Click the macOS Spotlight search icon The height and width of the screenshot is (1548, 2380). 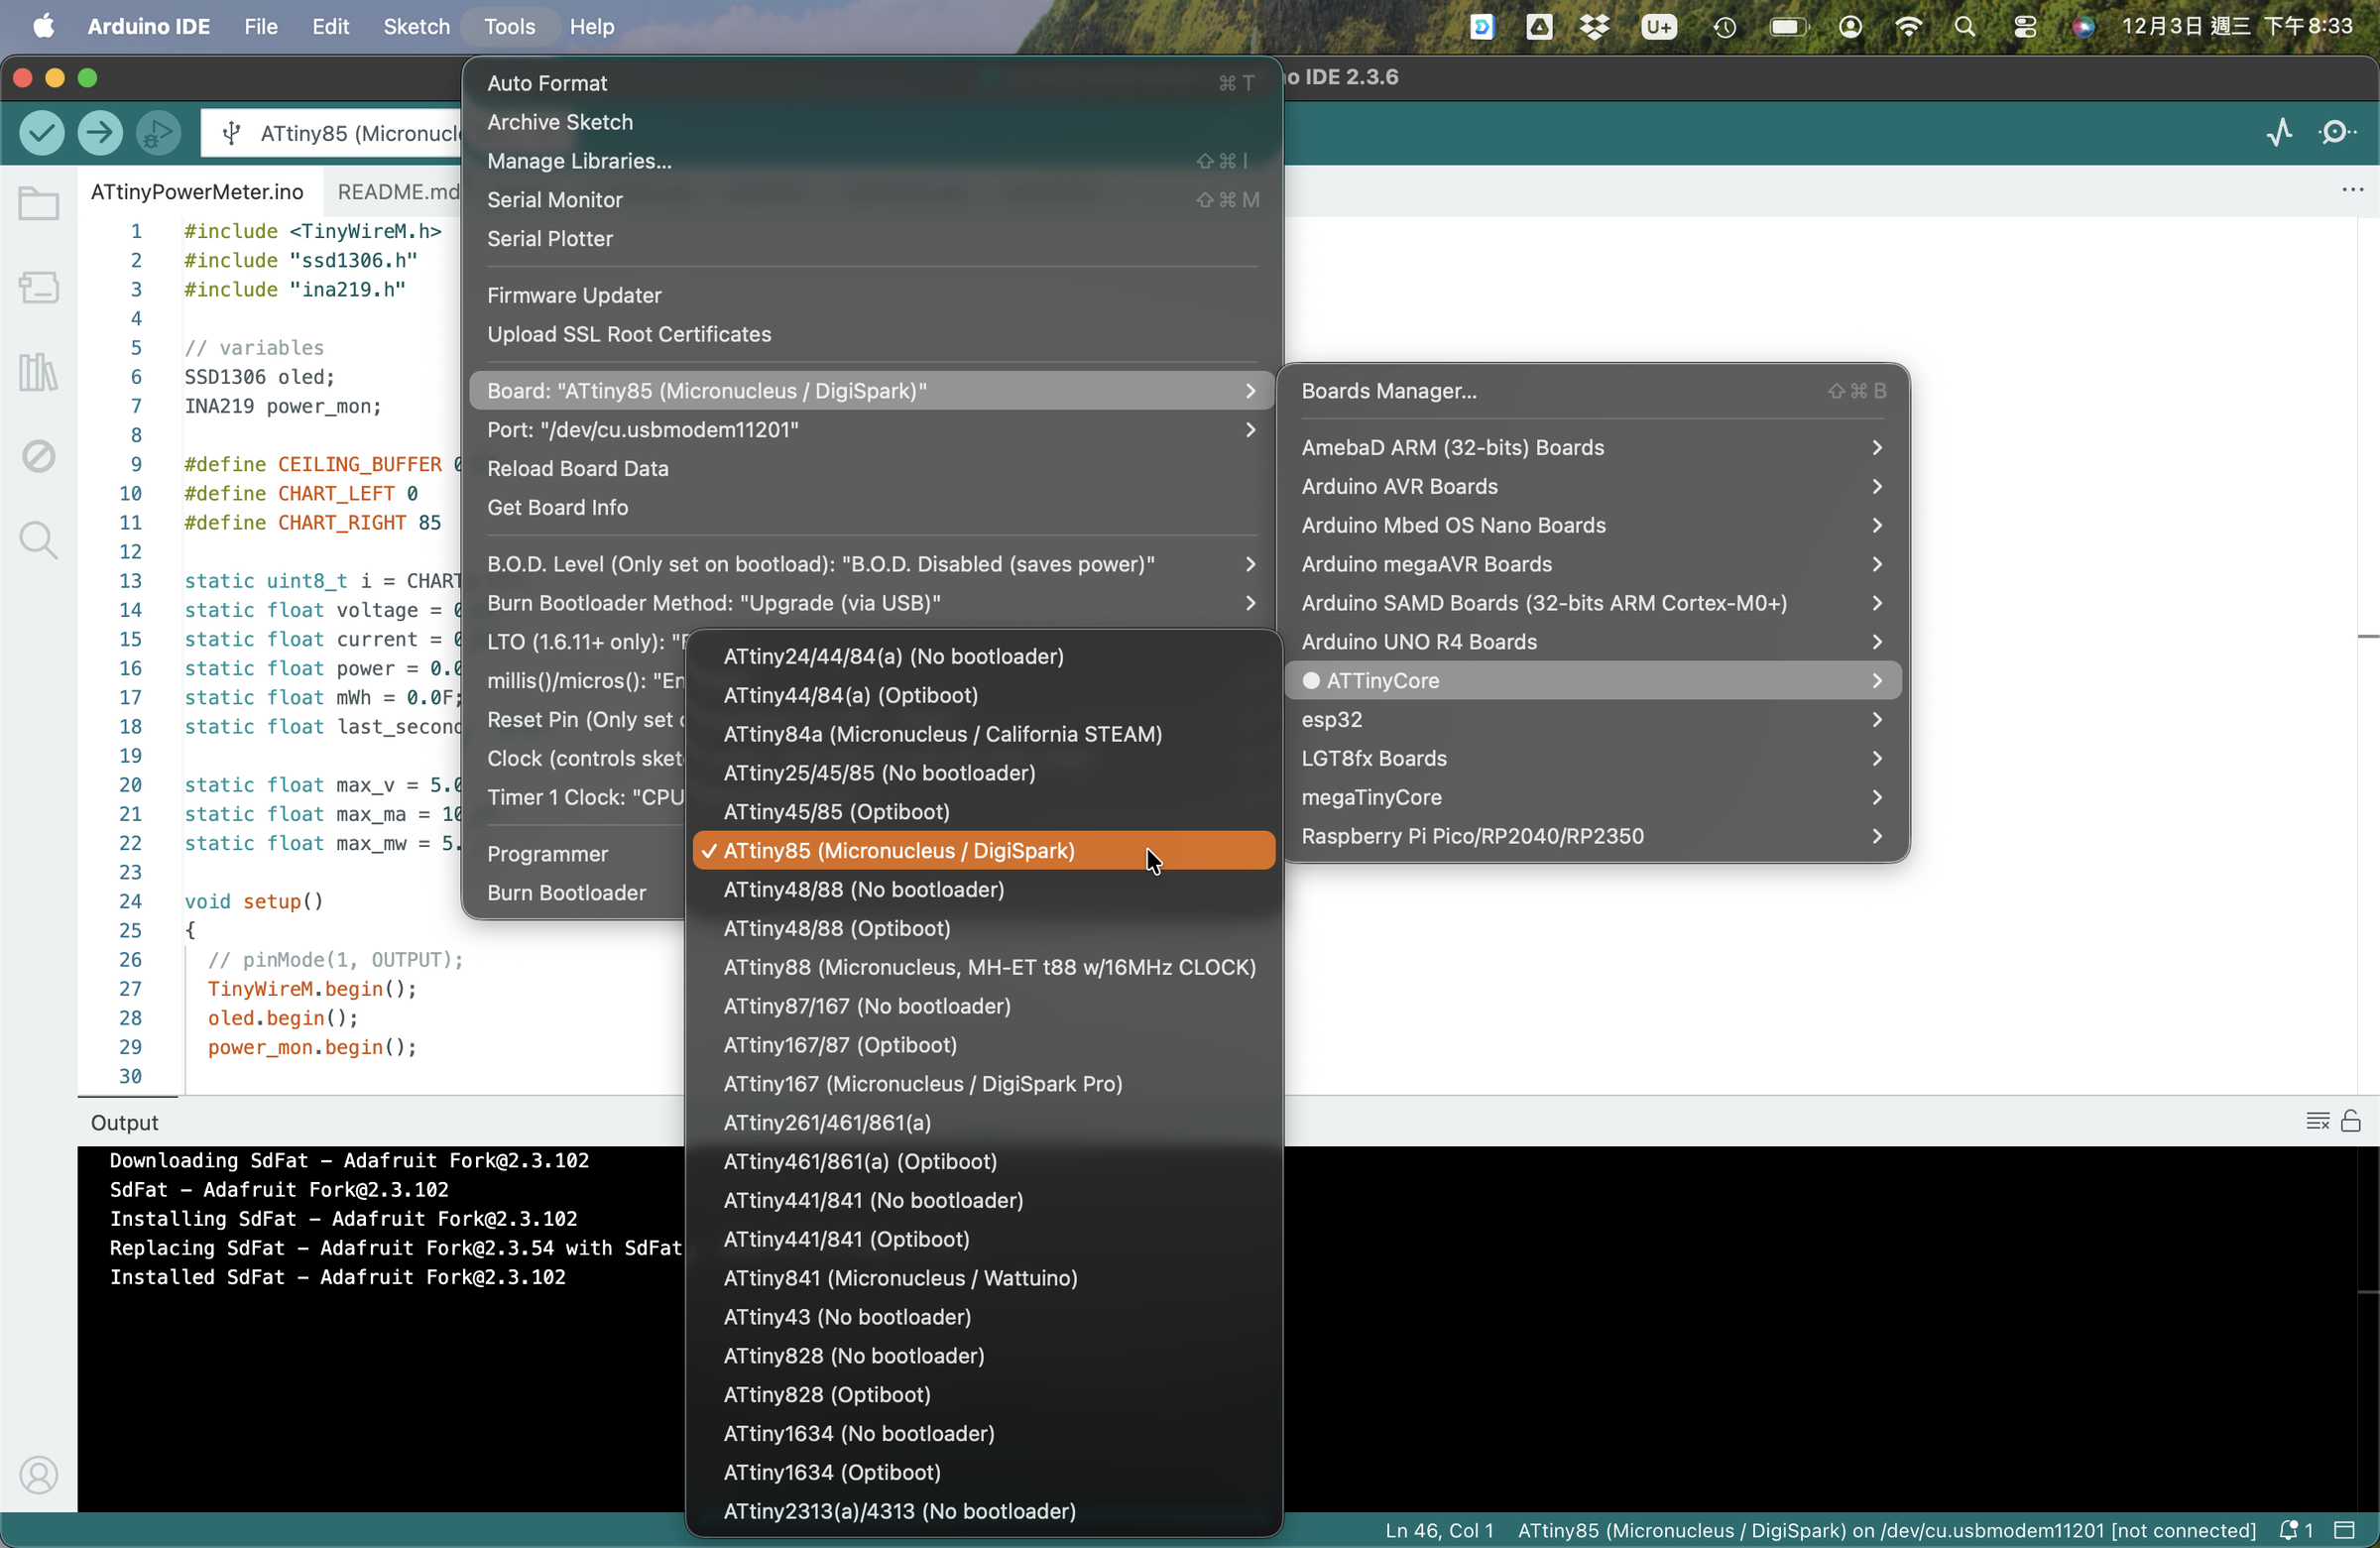coord(1964,26)
